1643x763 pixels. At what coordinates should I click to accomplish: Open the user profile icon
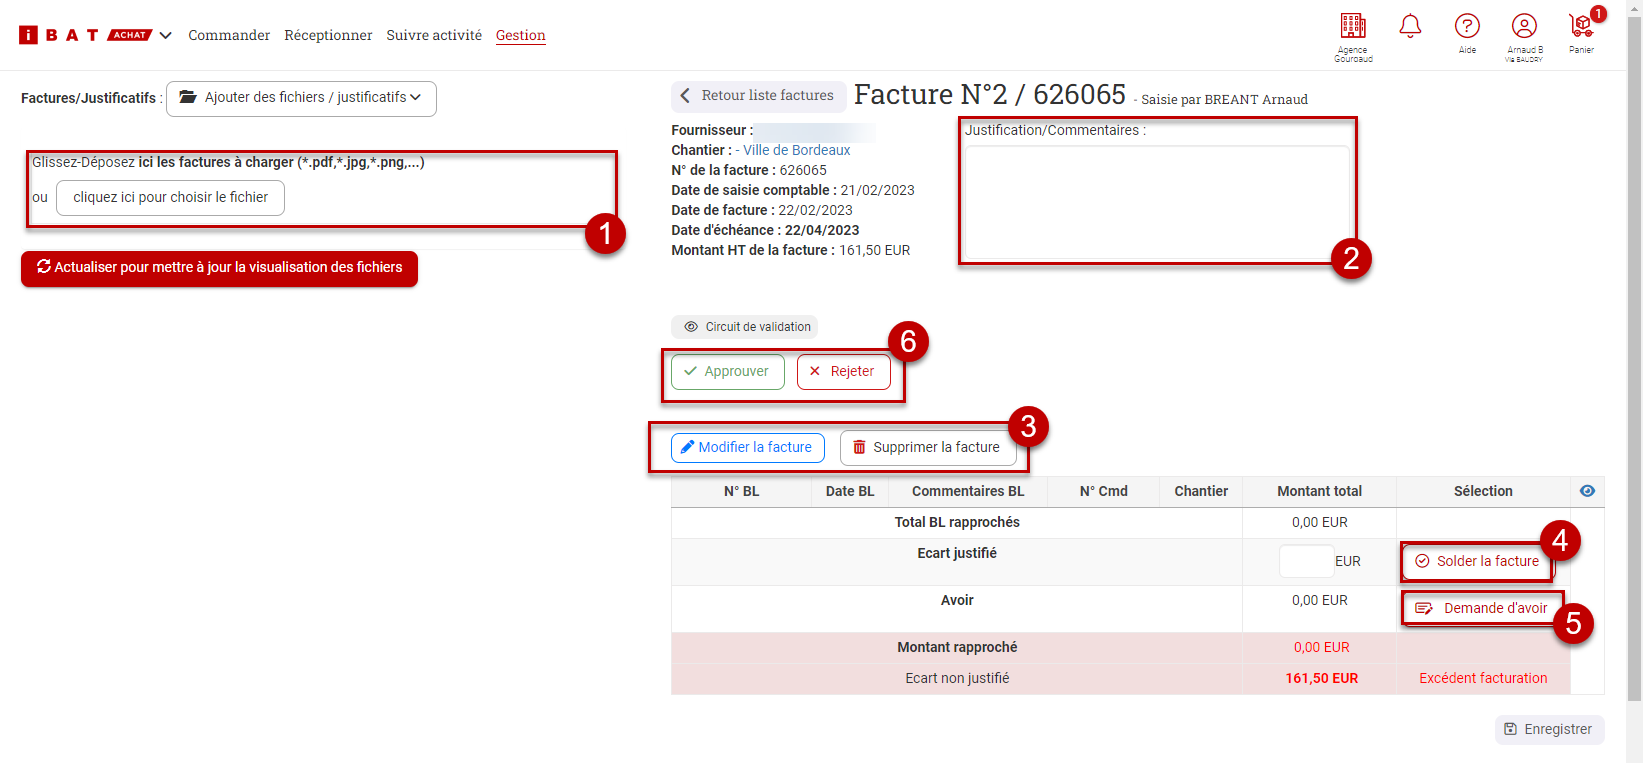(x=1524, y=27)
